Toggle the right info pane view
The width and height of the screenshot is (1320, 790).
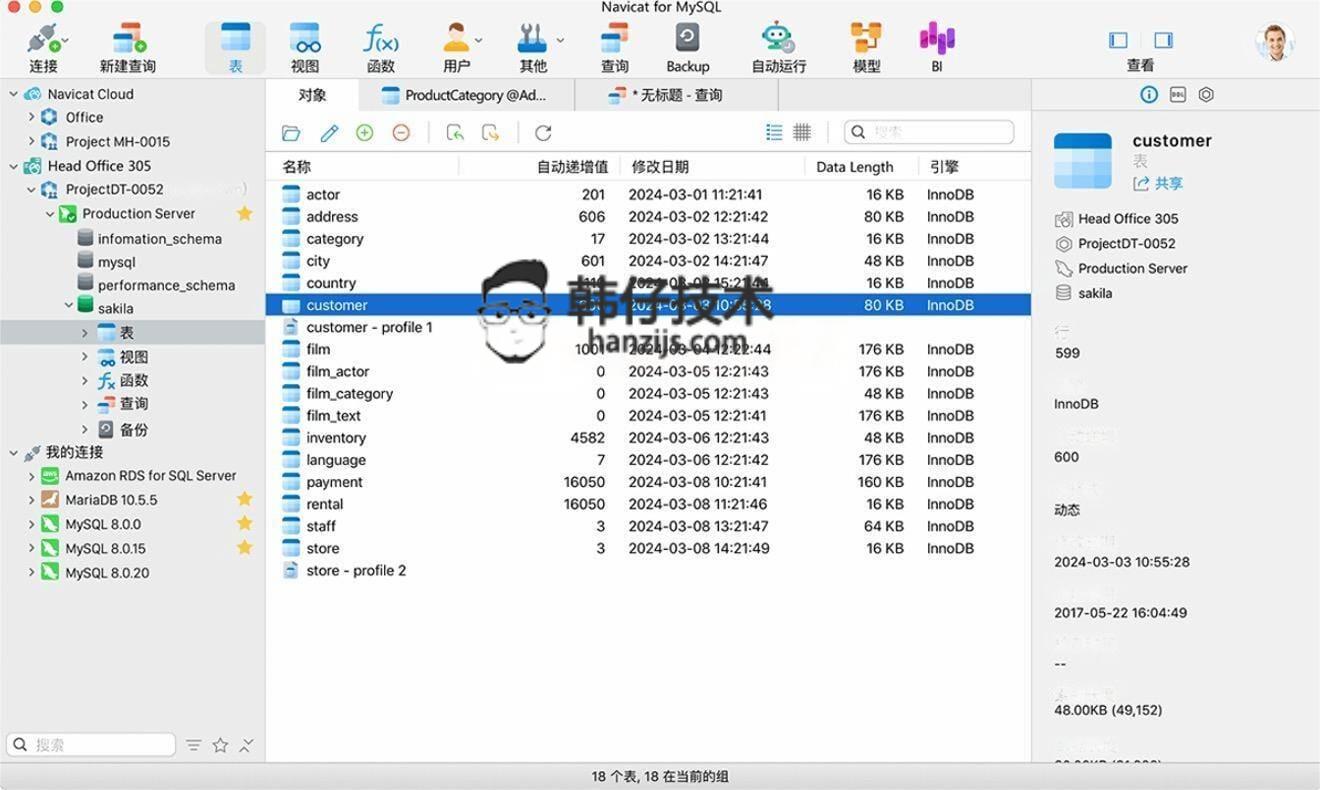click(x=1163, y=40)
